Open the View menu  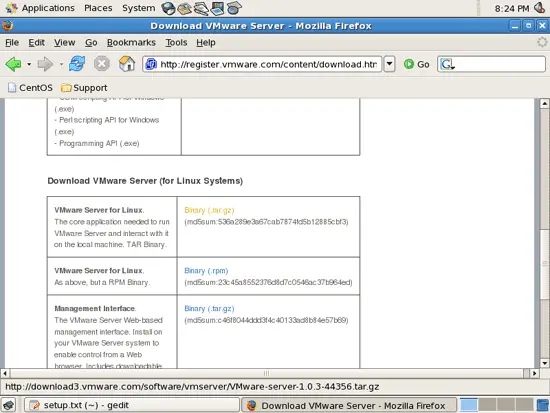[65, 42]
